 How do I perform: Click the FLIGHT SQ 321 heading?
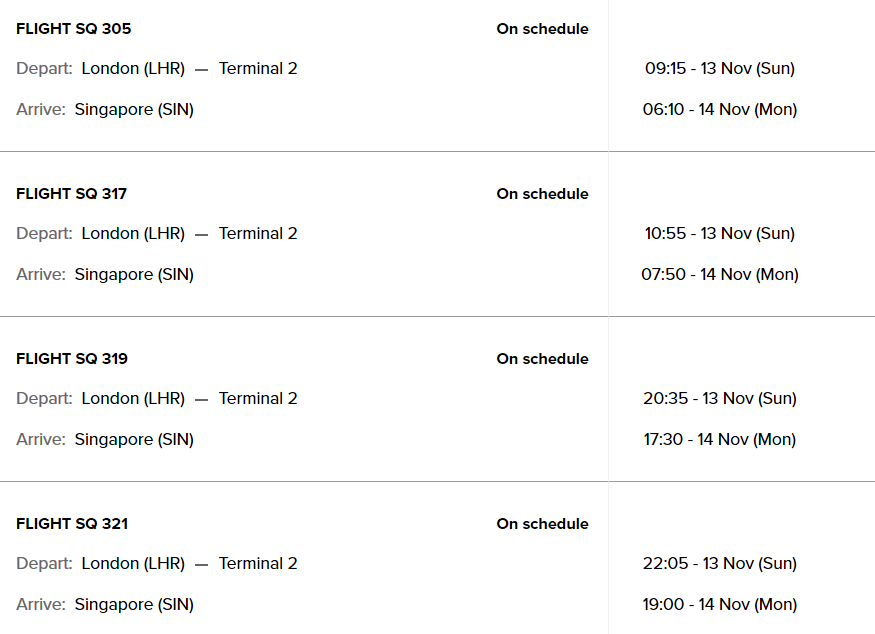(x=72, y=524)
